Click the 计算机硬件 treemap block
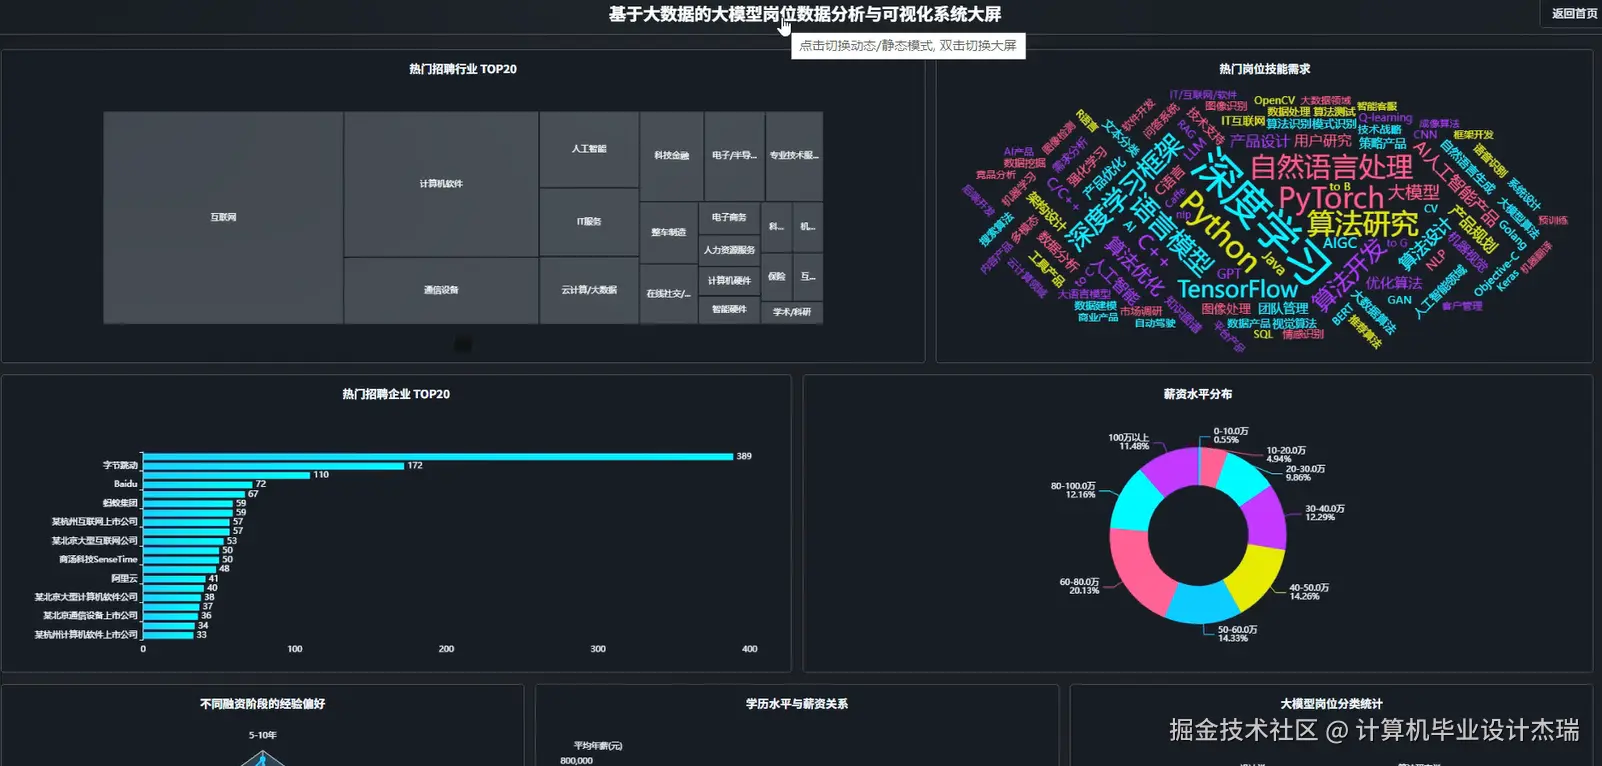This screenshot has width=1602, height=766. coord(729,281)
